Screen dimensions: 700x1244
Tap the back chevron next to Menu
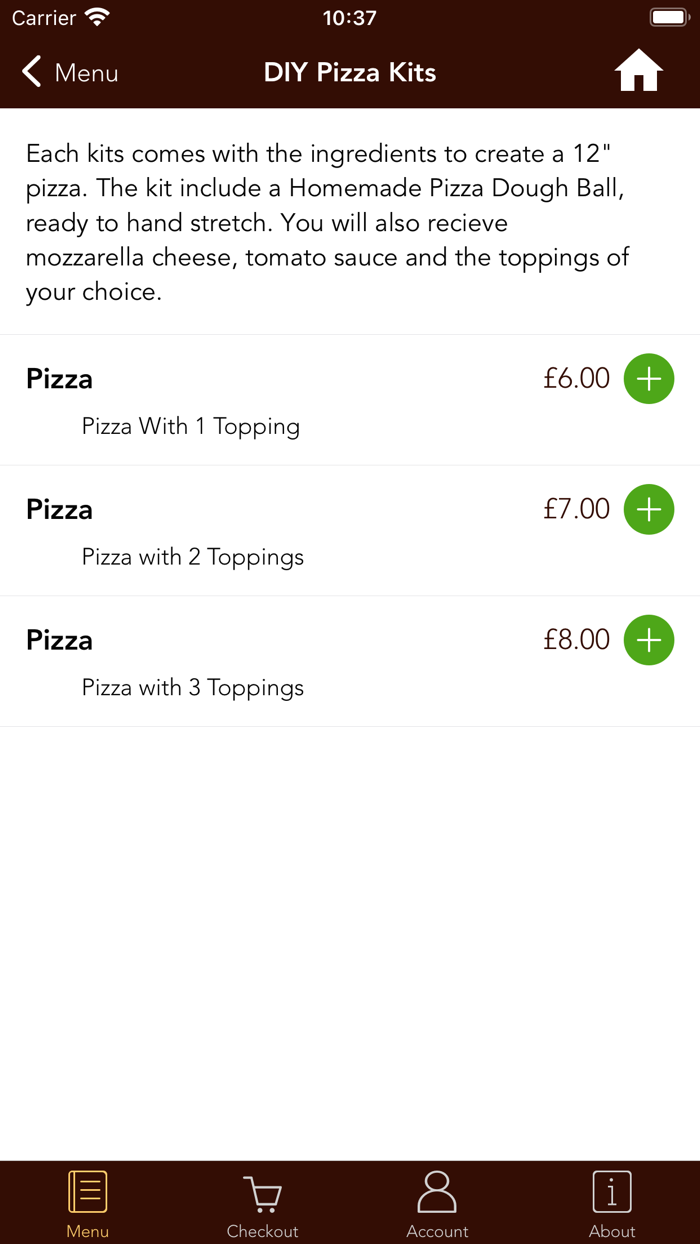coord(30,72)
